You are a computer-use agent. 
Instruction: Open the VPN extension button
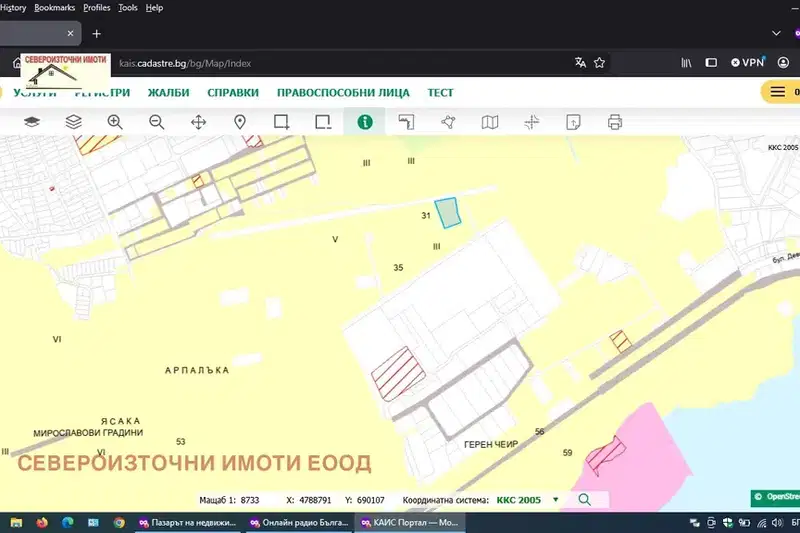tap(748, 62)
